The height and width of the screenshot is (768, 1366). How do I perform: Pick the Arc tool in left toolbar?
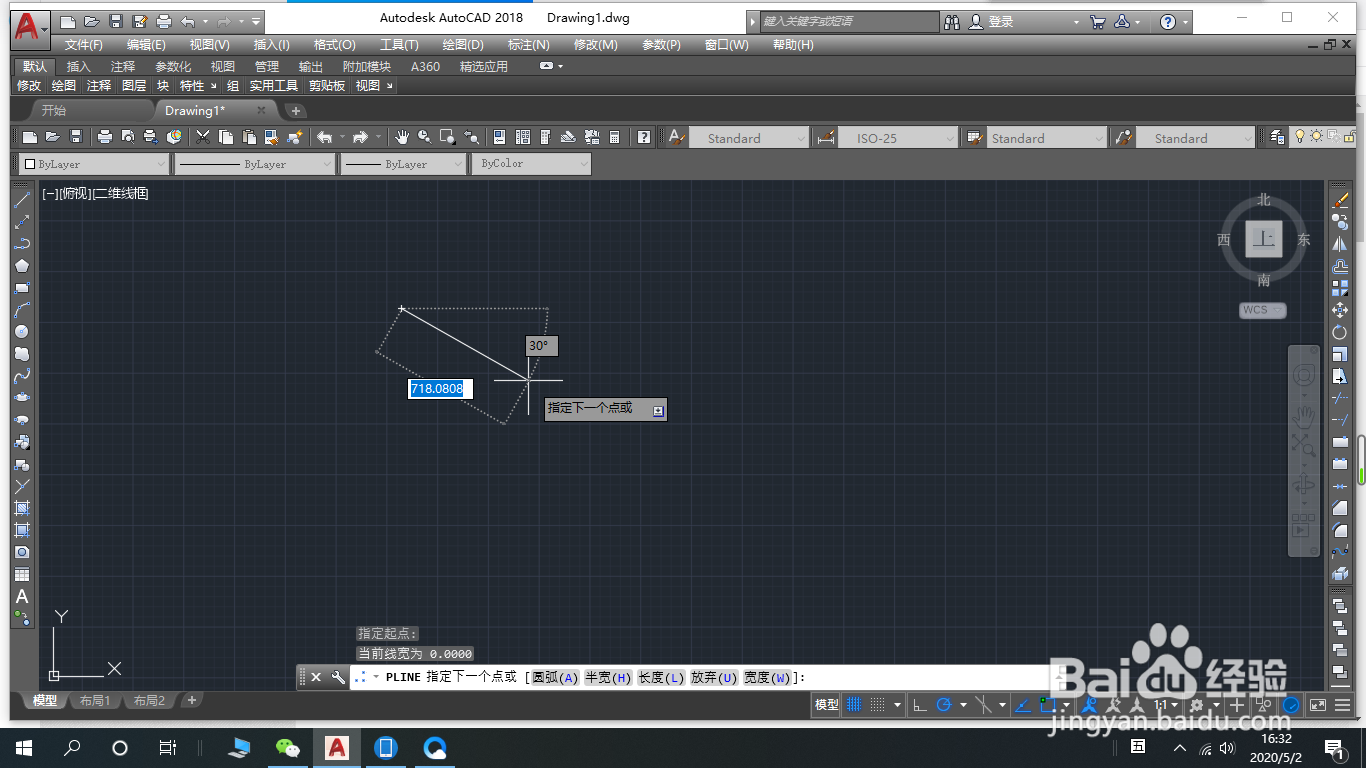point(22,310)
